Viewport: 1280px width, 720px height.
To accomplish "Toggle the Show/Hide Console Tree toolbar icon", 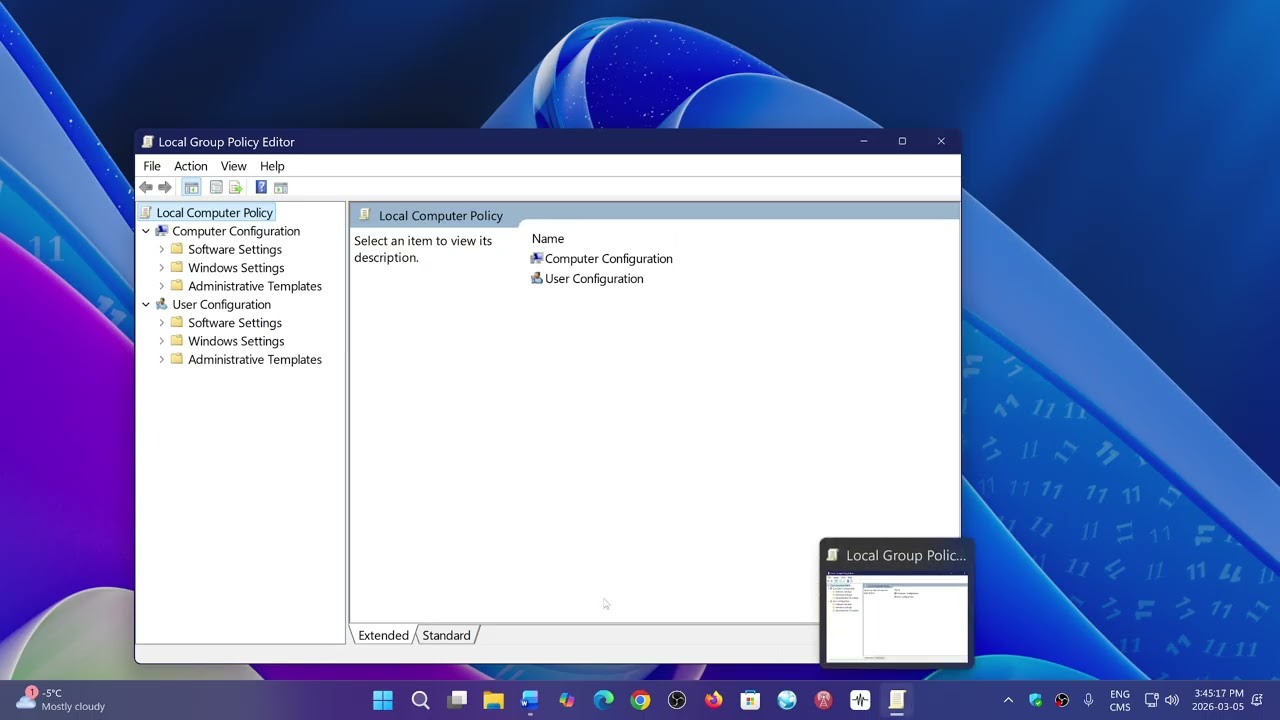I will coord(191,187).
